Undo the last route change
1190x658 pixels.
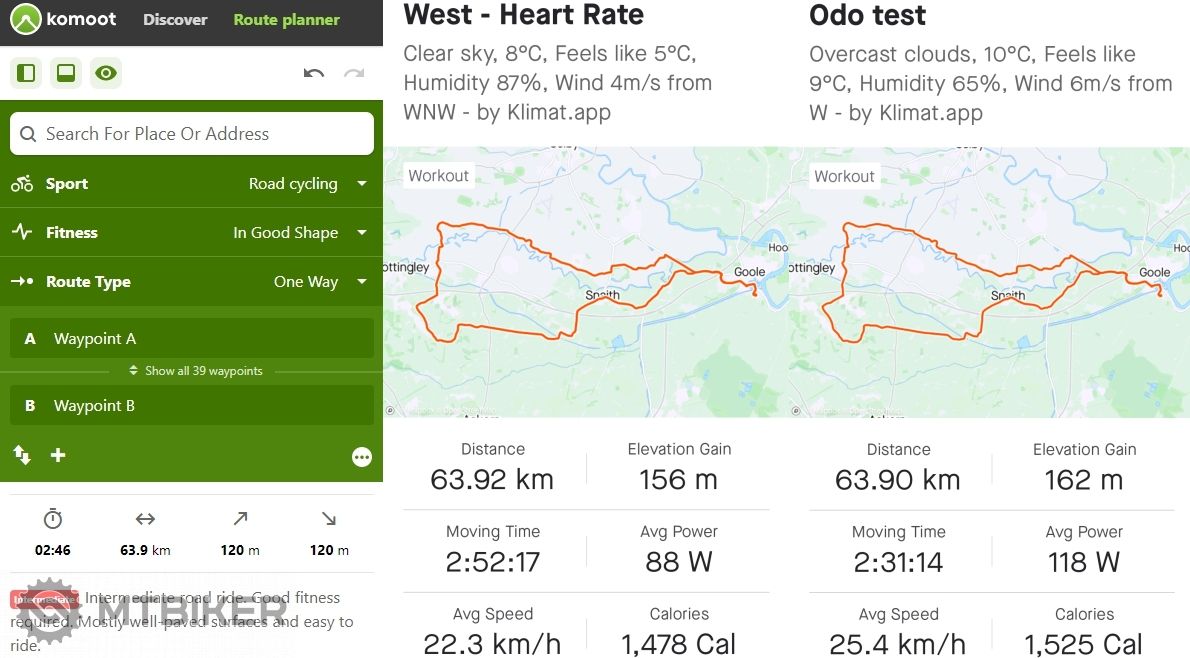(x=314, y=74)
